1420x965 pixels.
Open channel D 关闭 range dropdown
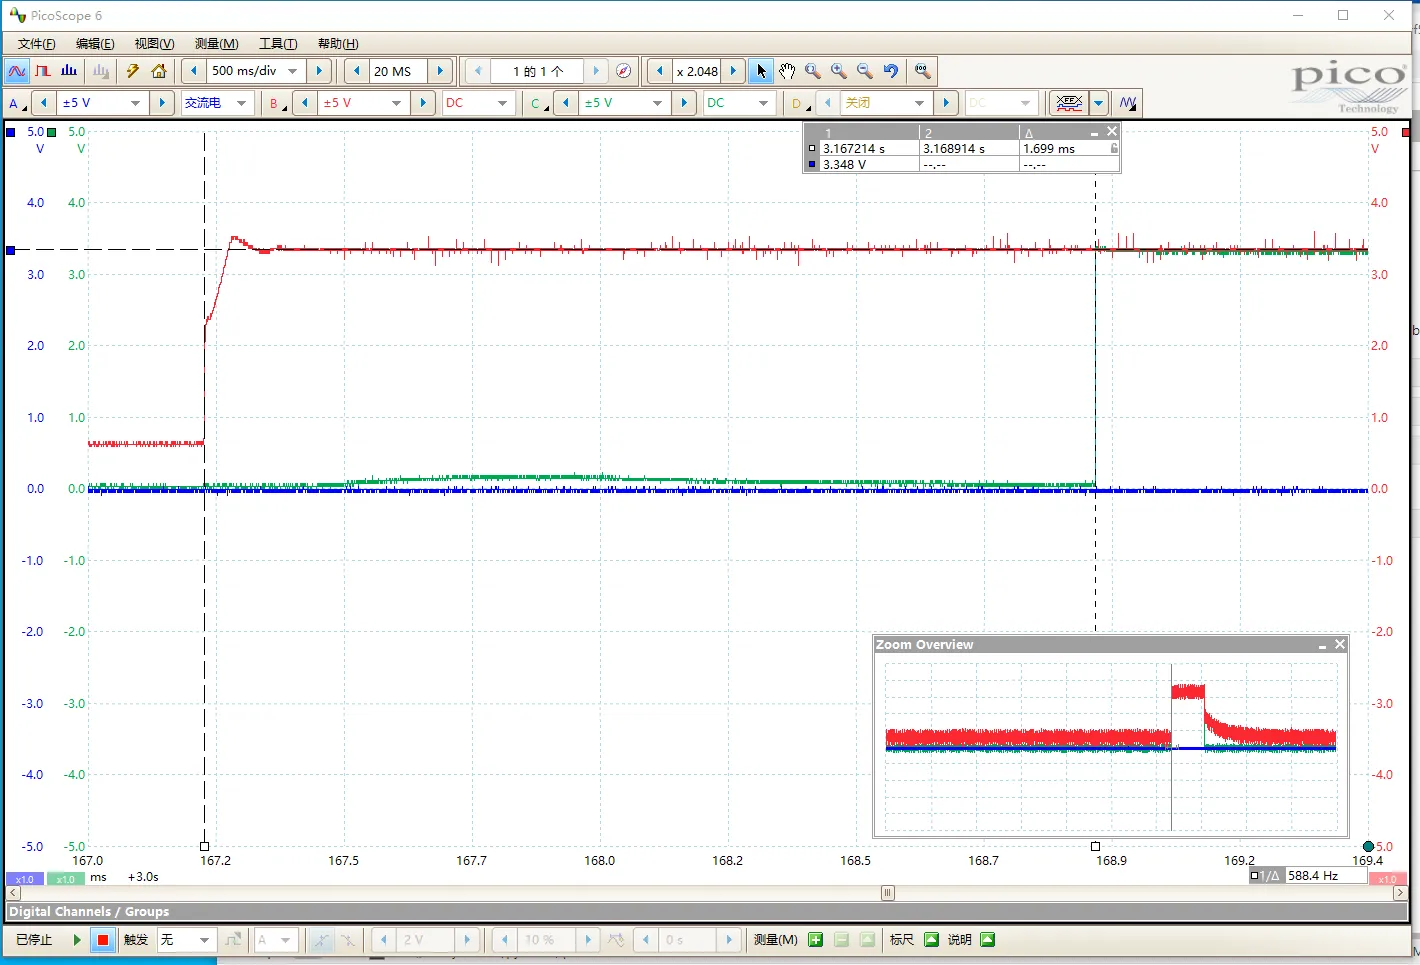pos(920,103)
